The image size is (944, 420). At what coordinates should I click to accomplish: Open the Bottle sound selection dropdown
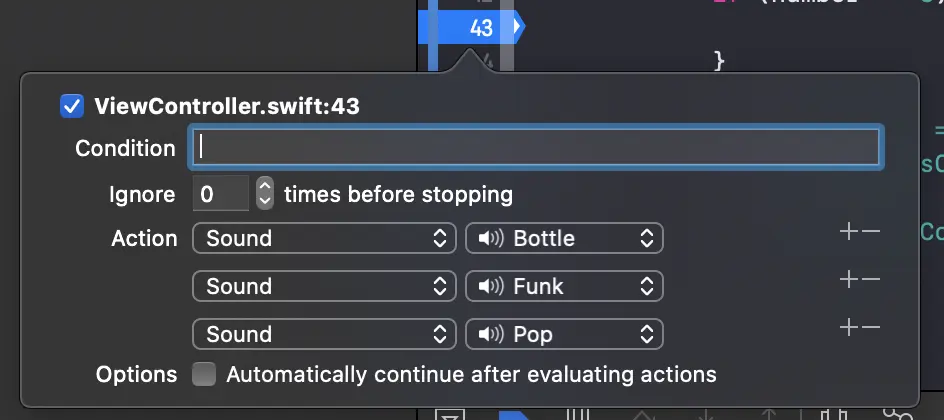564,238
